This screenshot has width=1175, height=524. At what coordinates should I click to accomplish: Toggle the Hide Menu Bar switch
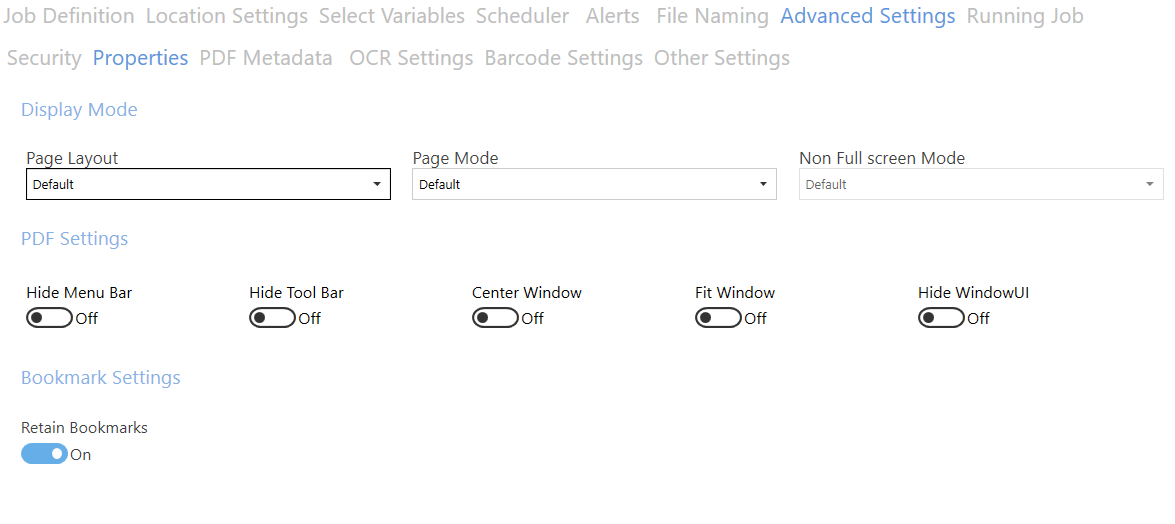point(49,318)
